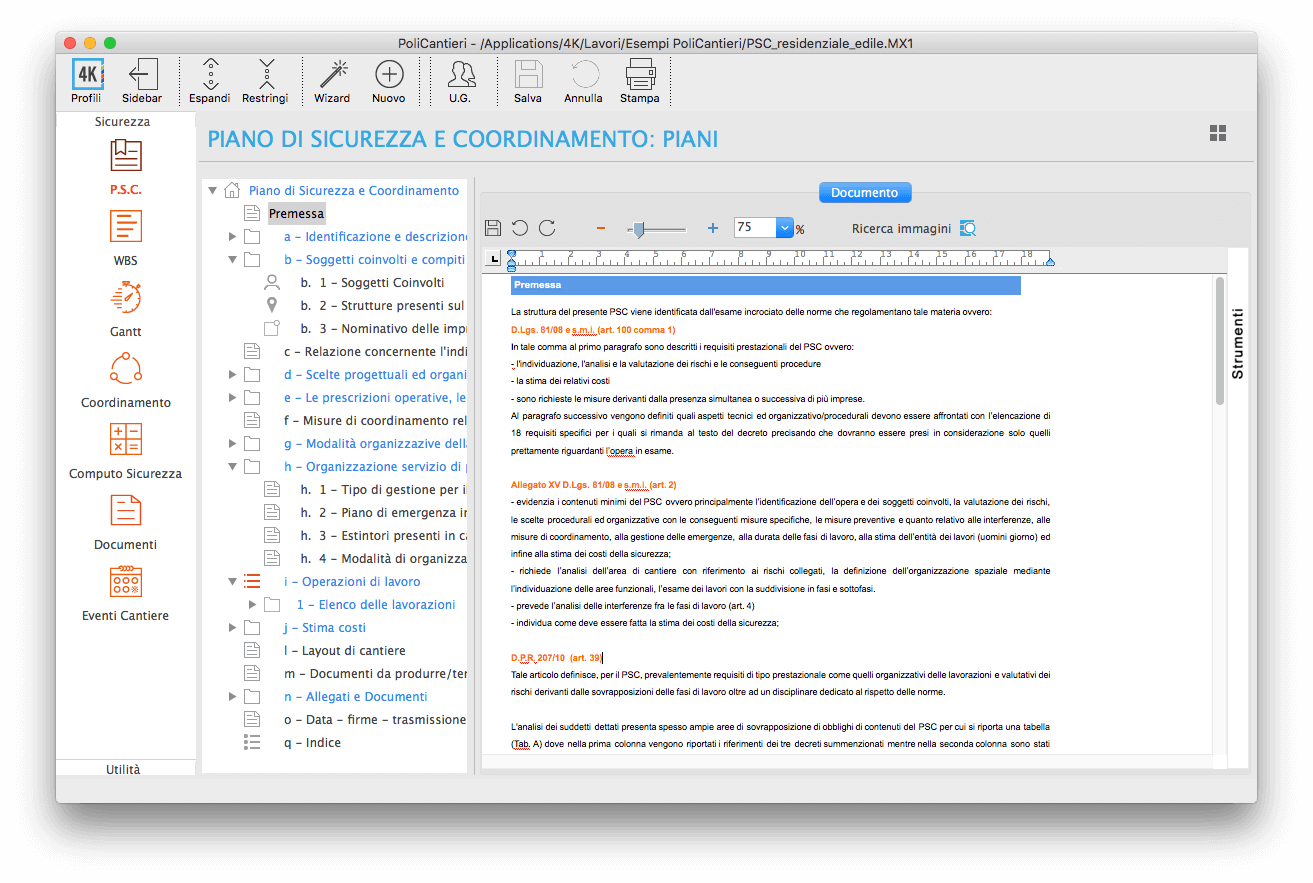
Task: Click the plus zoom-in icon
Action: coord(713,228)
